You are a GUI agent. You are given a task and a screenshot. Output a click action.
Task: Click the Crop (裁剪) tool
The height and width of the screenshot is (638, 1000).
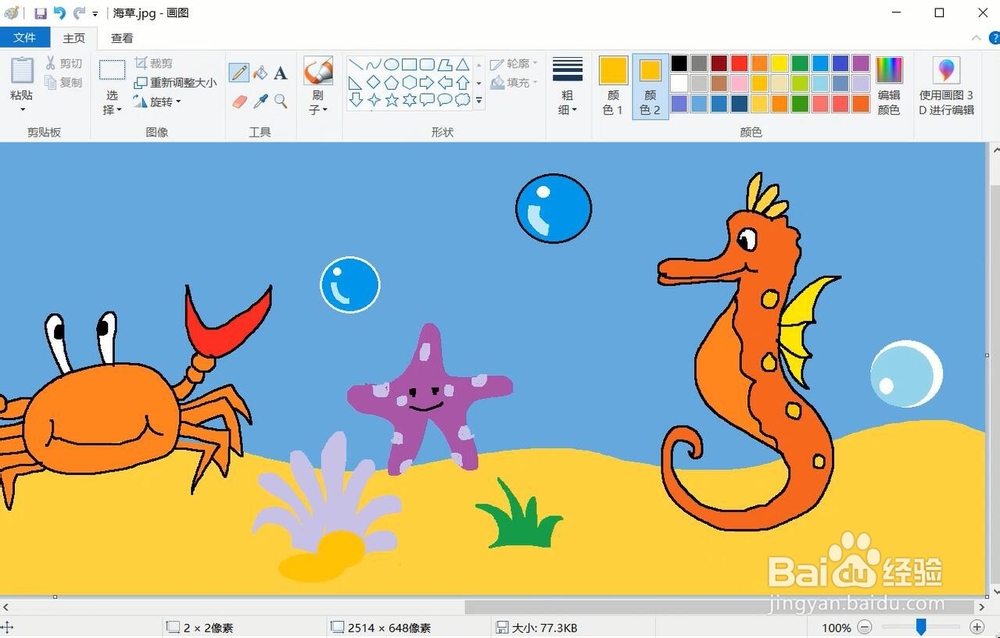[154, 63]
